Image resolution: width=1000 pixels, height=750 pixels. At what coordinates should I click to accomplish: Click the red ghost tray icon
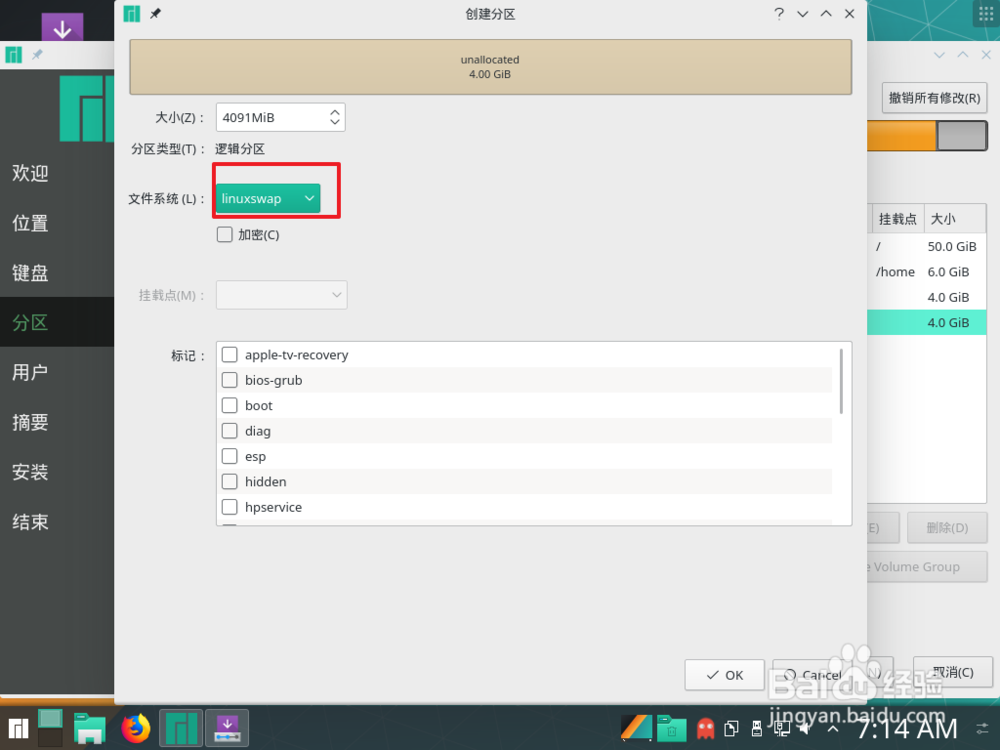coord(706,728)
